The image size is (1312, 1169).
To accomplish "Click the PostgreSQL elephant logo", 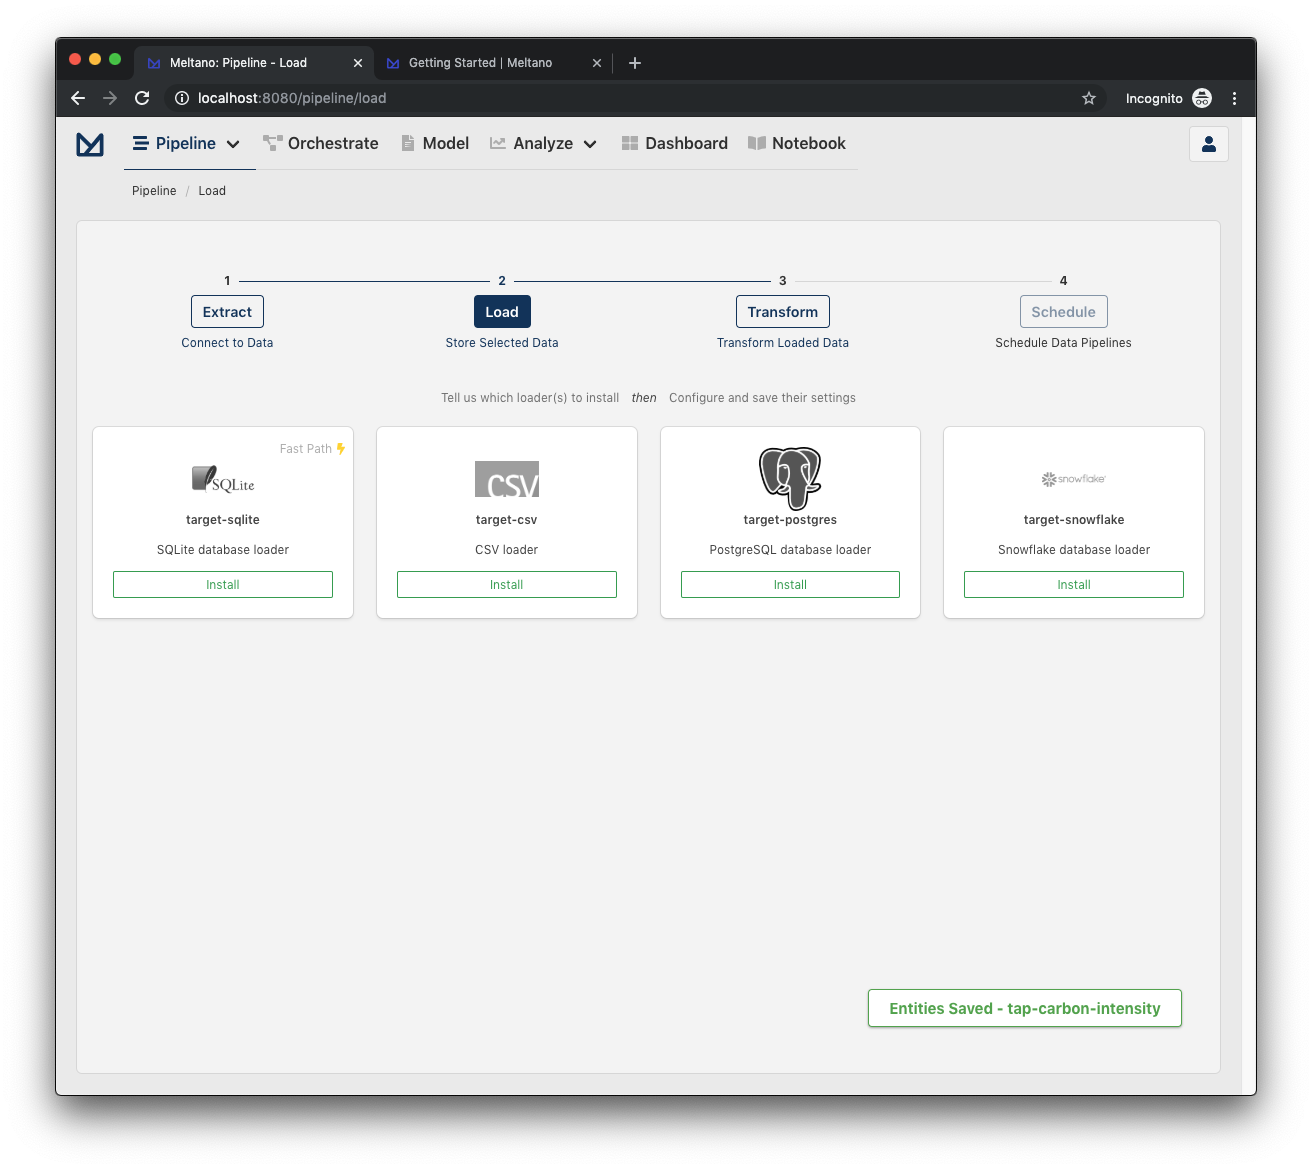I will [790, 478].
